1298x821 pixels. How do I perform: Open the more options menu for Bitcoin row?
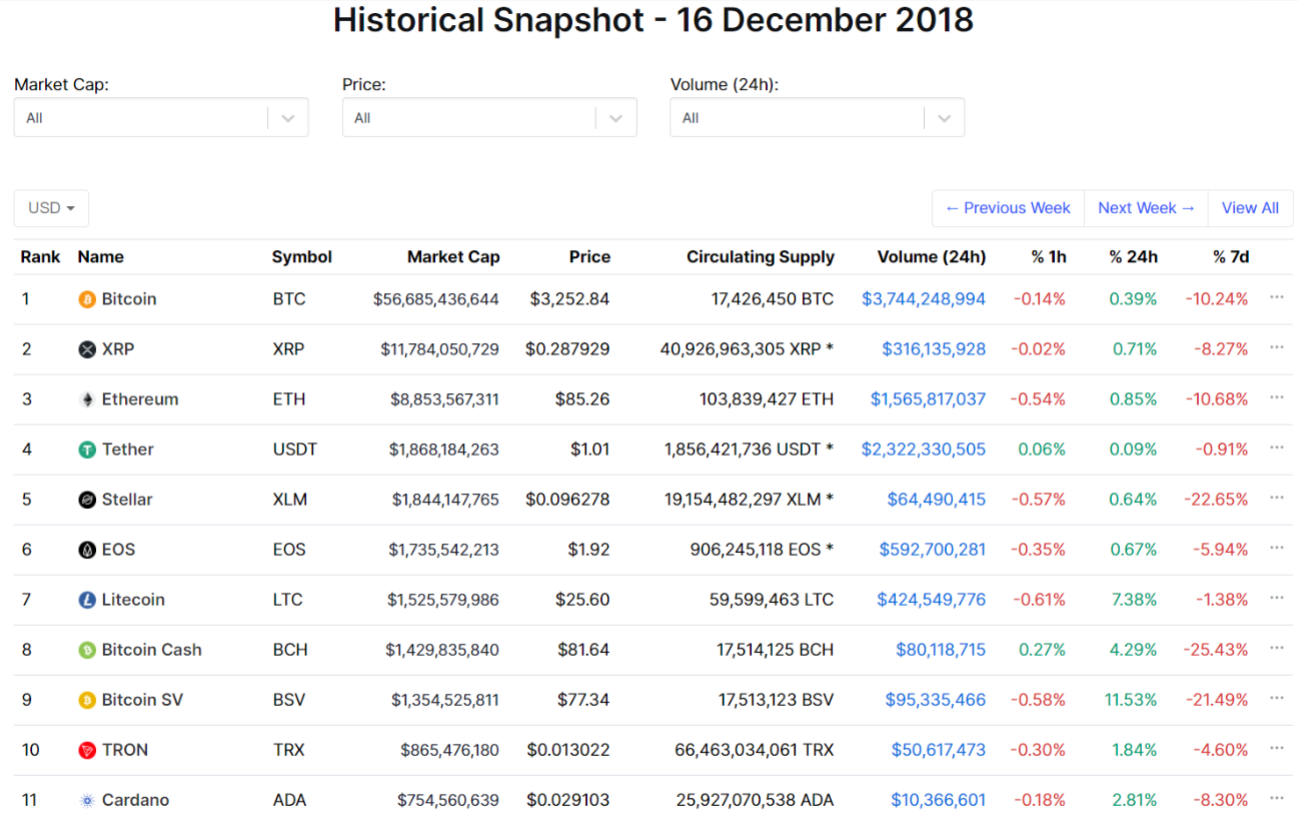click(x=1276, y=297)
